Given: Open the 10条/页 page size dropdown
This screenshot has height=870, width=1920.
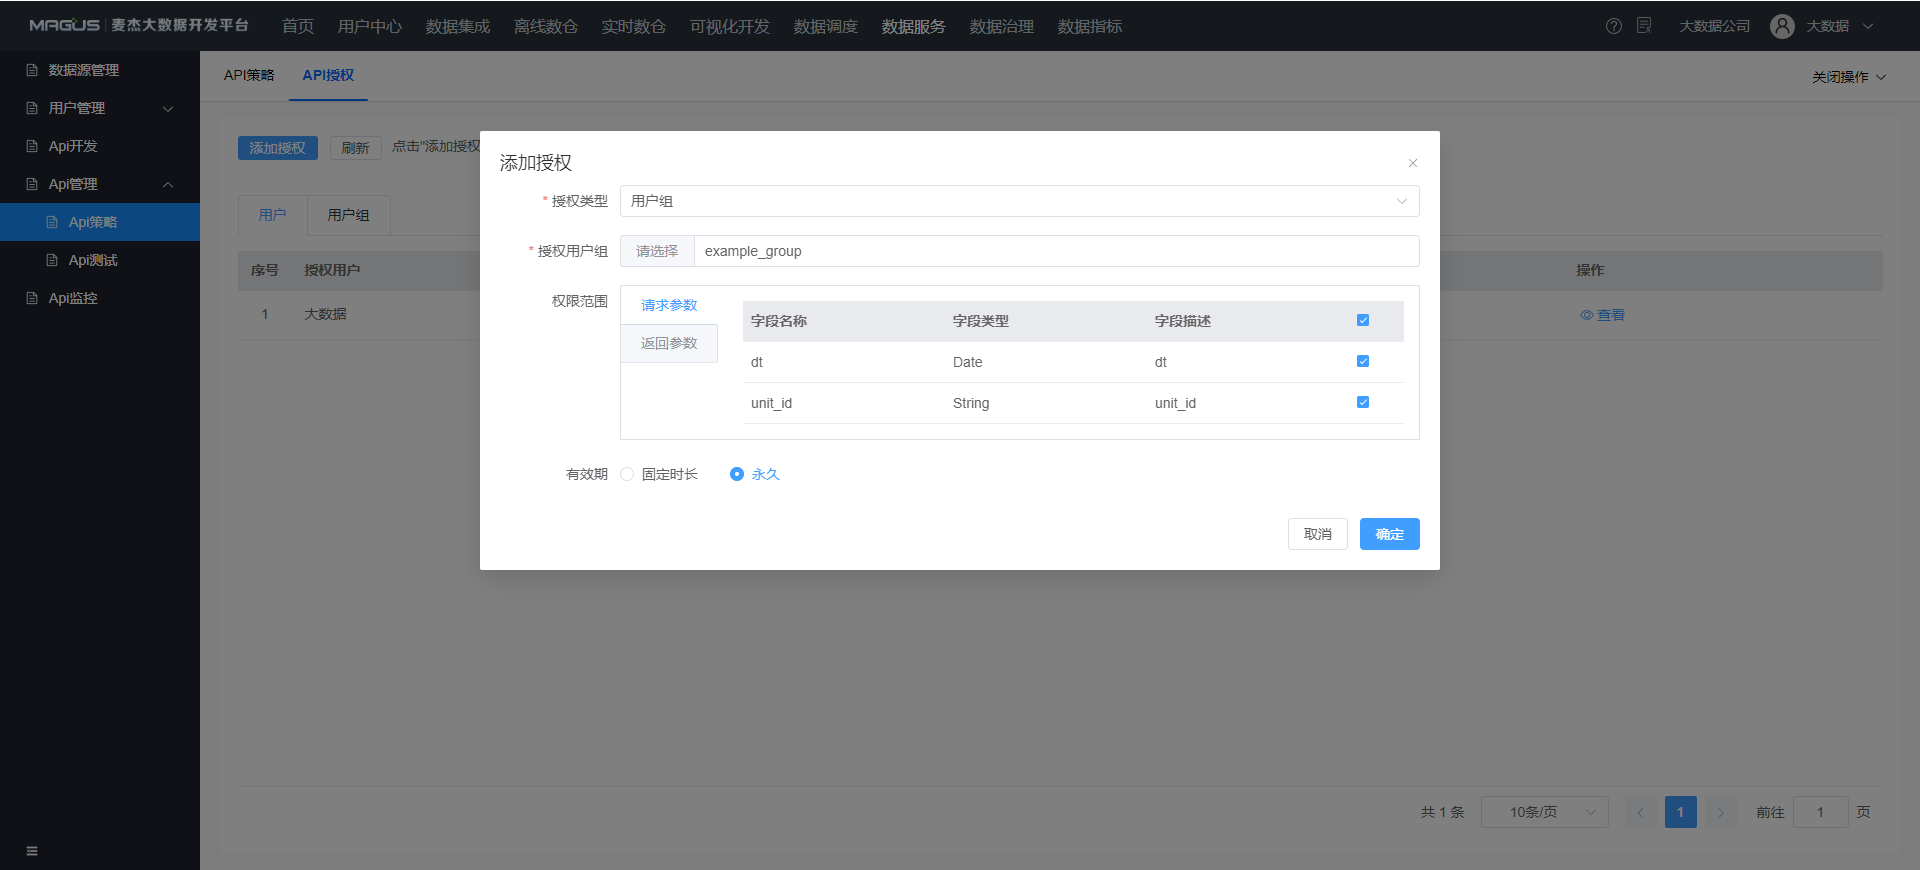Looking at the screenshot, I should tap(1544, 812).
